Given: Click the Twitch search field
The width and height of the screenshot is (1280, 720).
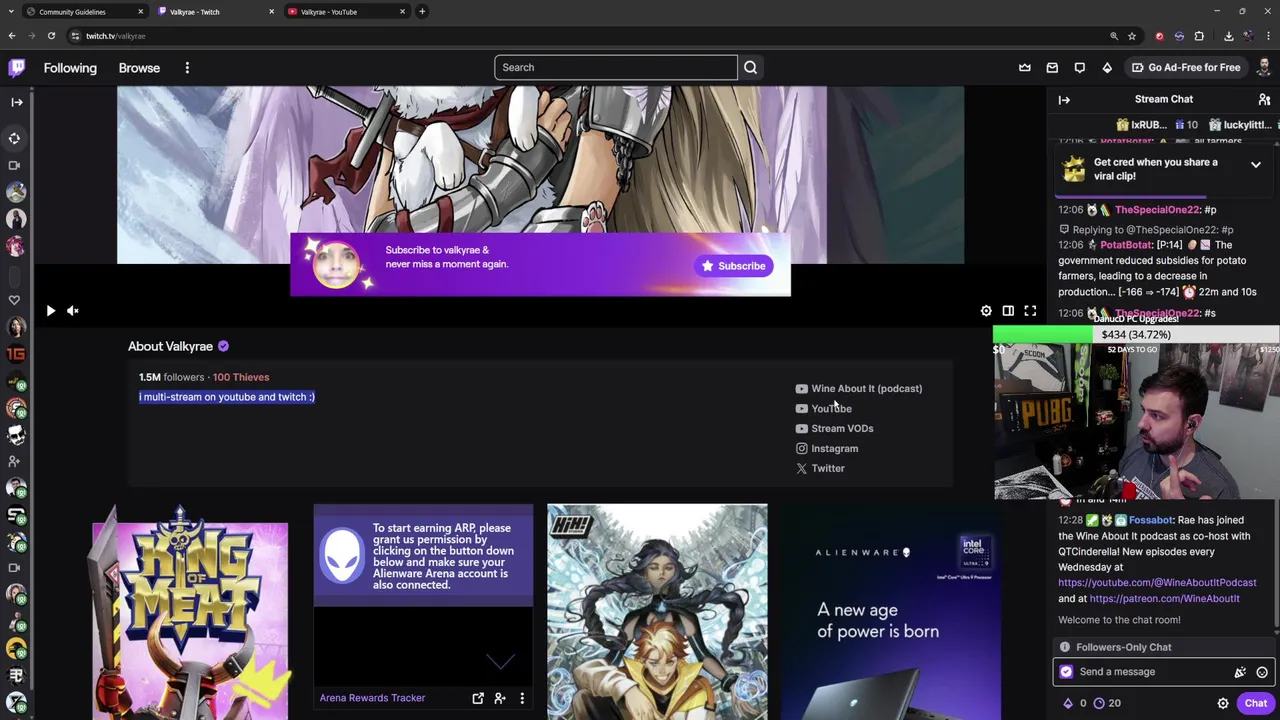Looking at the screenshot, I should pos(616,67).
